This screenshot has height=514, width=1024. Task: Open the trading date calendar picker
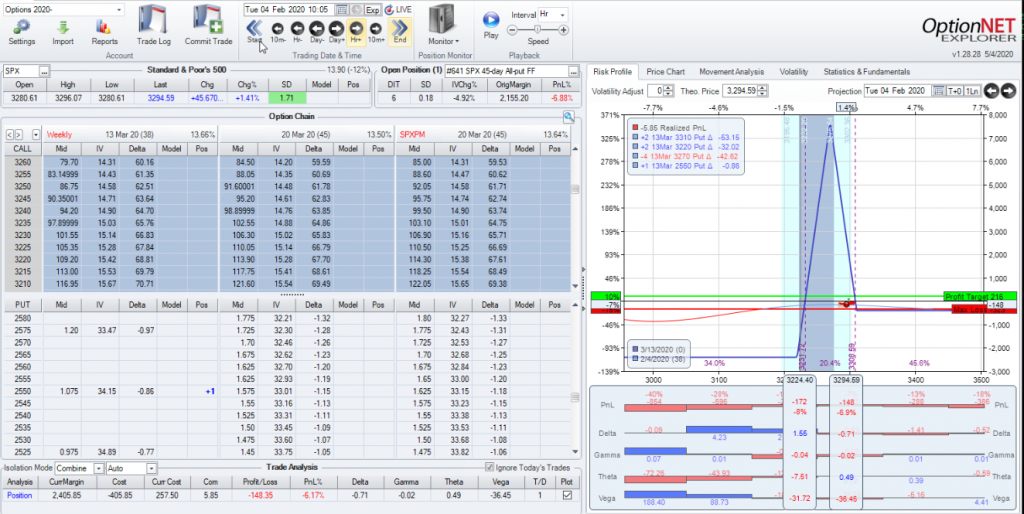(342, 10)
